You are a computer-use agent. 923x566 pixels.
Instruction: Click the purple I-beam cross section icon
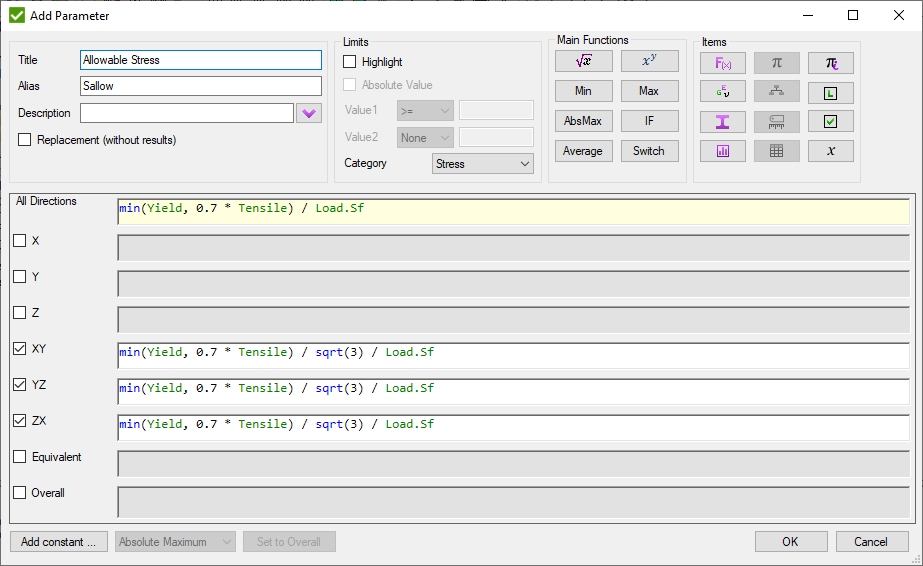723,122
